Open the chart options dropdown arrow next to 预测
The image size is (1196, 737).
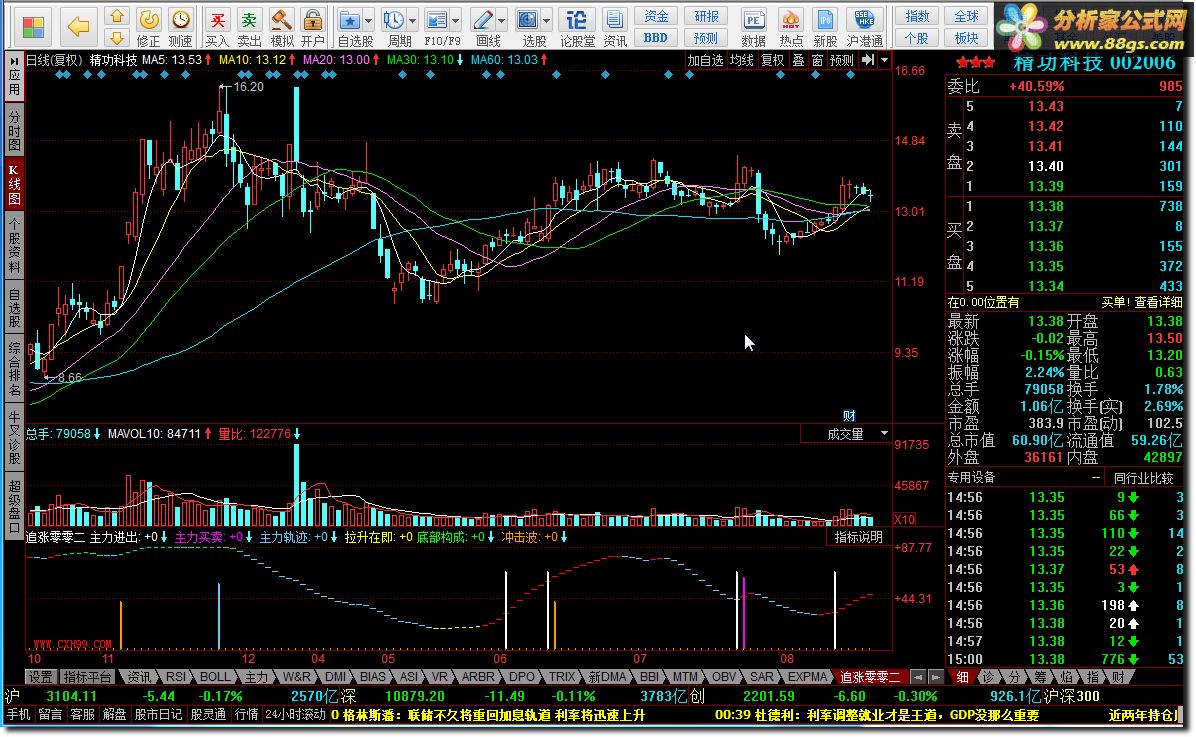tap(885, 60)
